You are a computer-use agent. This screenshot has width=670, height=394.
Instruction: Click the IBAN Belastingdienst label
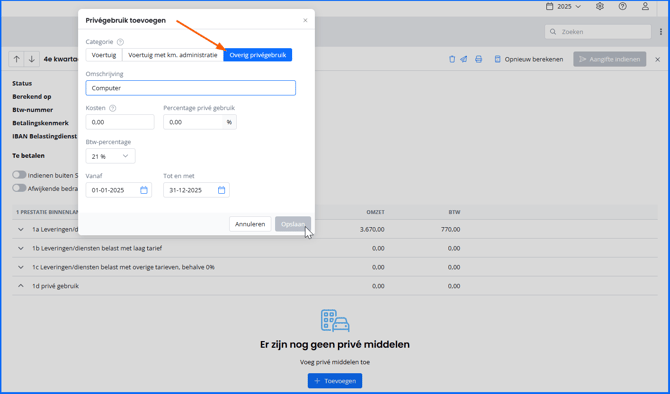[x=44, y=136]
